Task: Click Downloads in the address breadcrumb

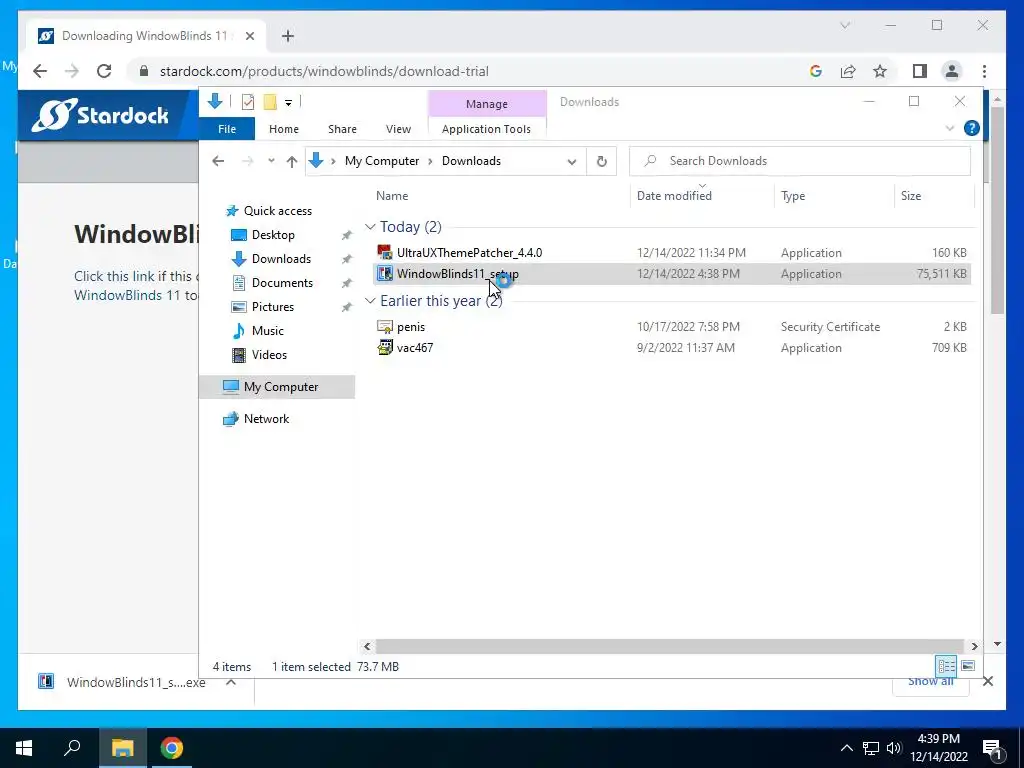Action: coord(472,161)
